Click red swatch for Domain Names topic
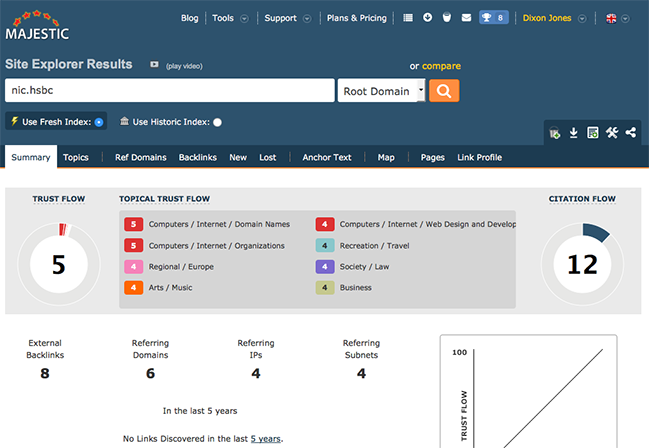This screenshot has width=649, height=448. click(133, 224)
